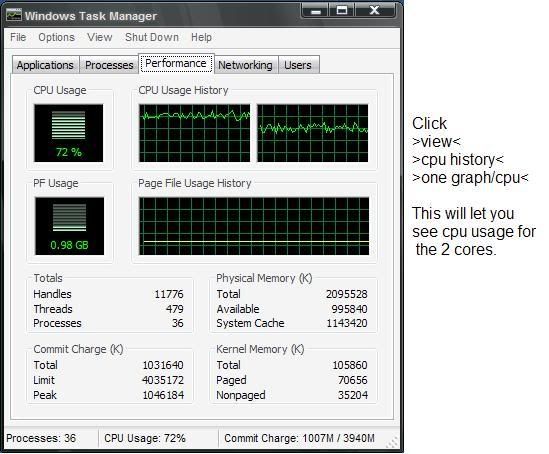Switch to the Networking tab

point(246,65)
